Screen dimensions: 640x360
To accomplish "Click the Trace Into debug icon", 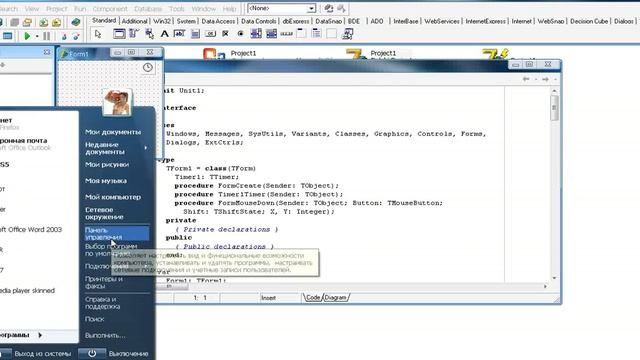I will [64, 36].
